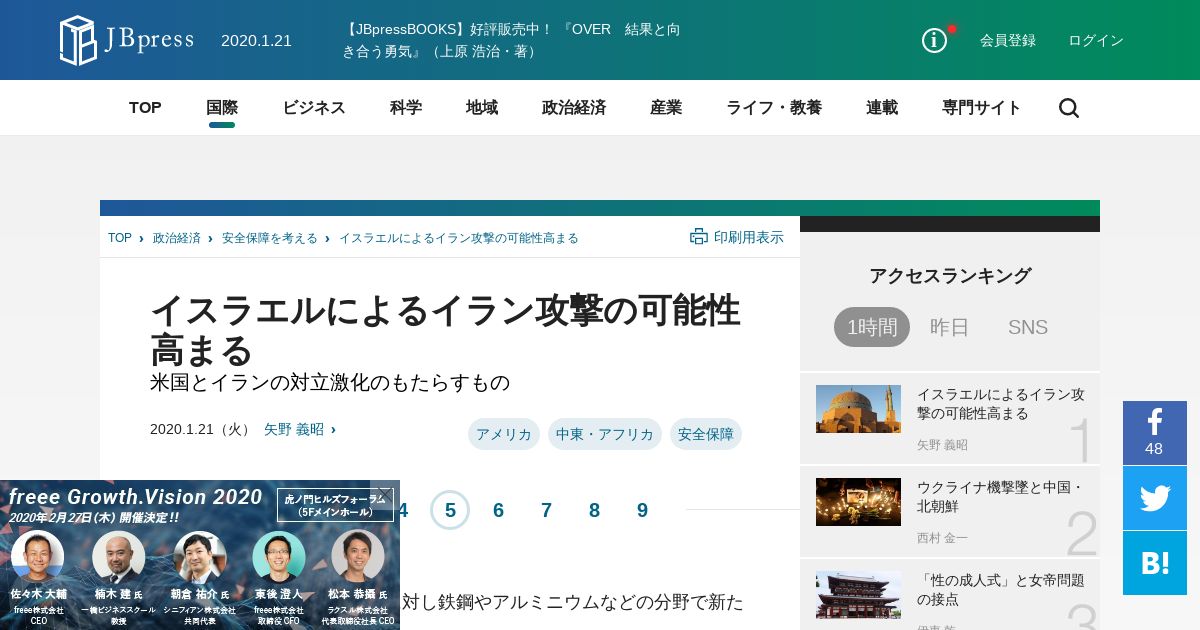The image size is (1200, 630).
Task: Open 会員登録 registration link
Action: (x=1008, y=40)
